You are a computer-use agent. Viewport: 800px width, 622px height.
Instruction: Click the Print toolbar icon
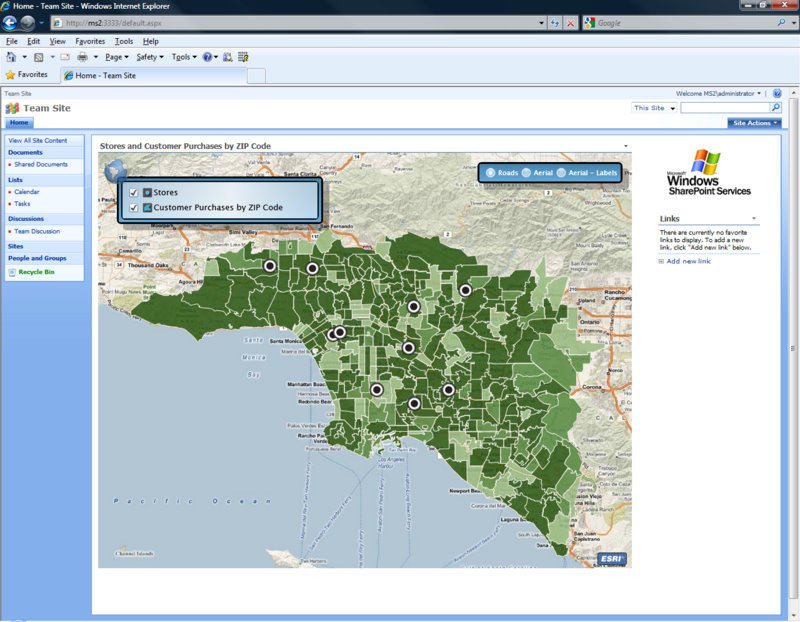[82, 57]
